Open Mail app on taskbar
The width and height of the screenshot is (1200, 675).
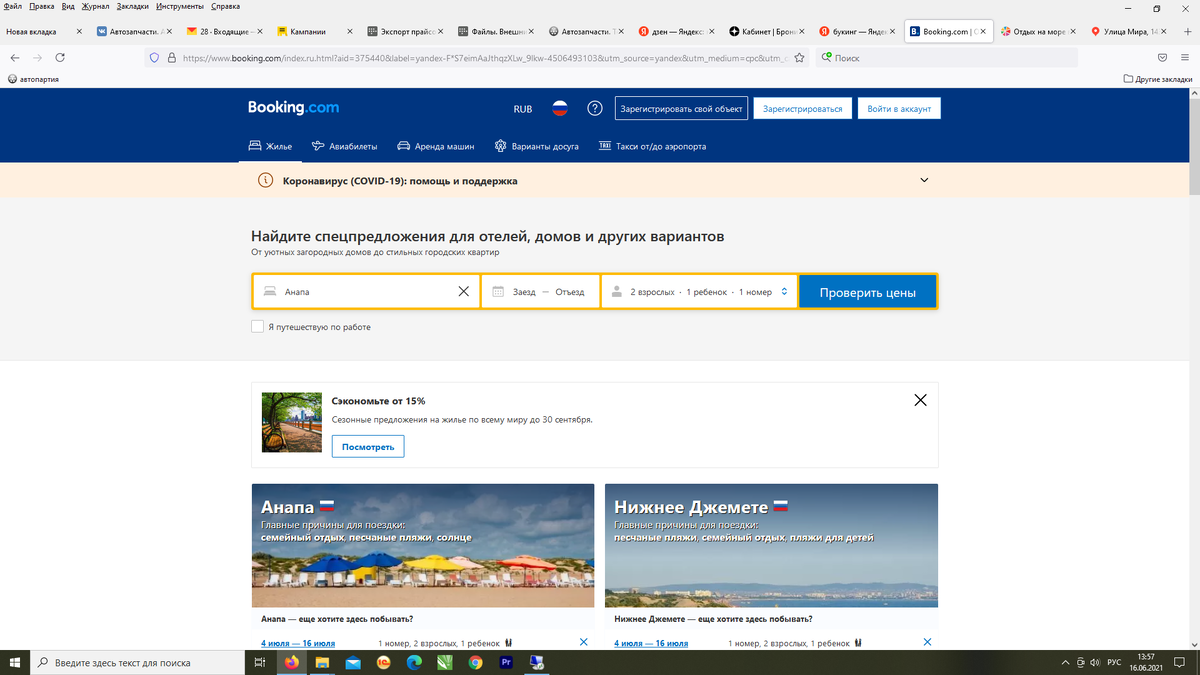coord(353,662)
